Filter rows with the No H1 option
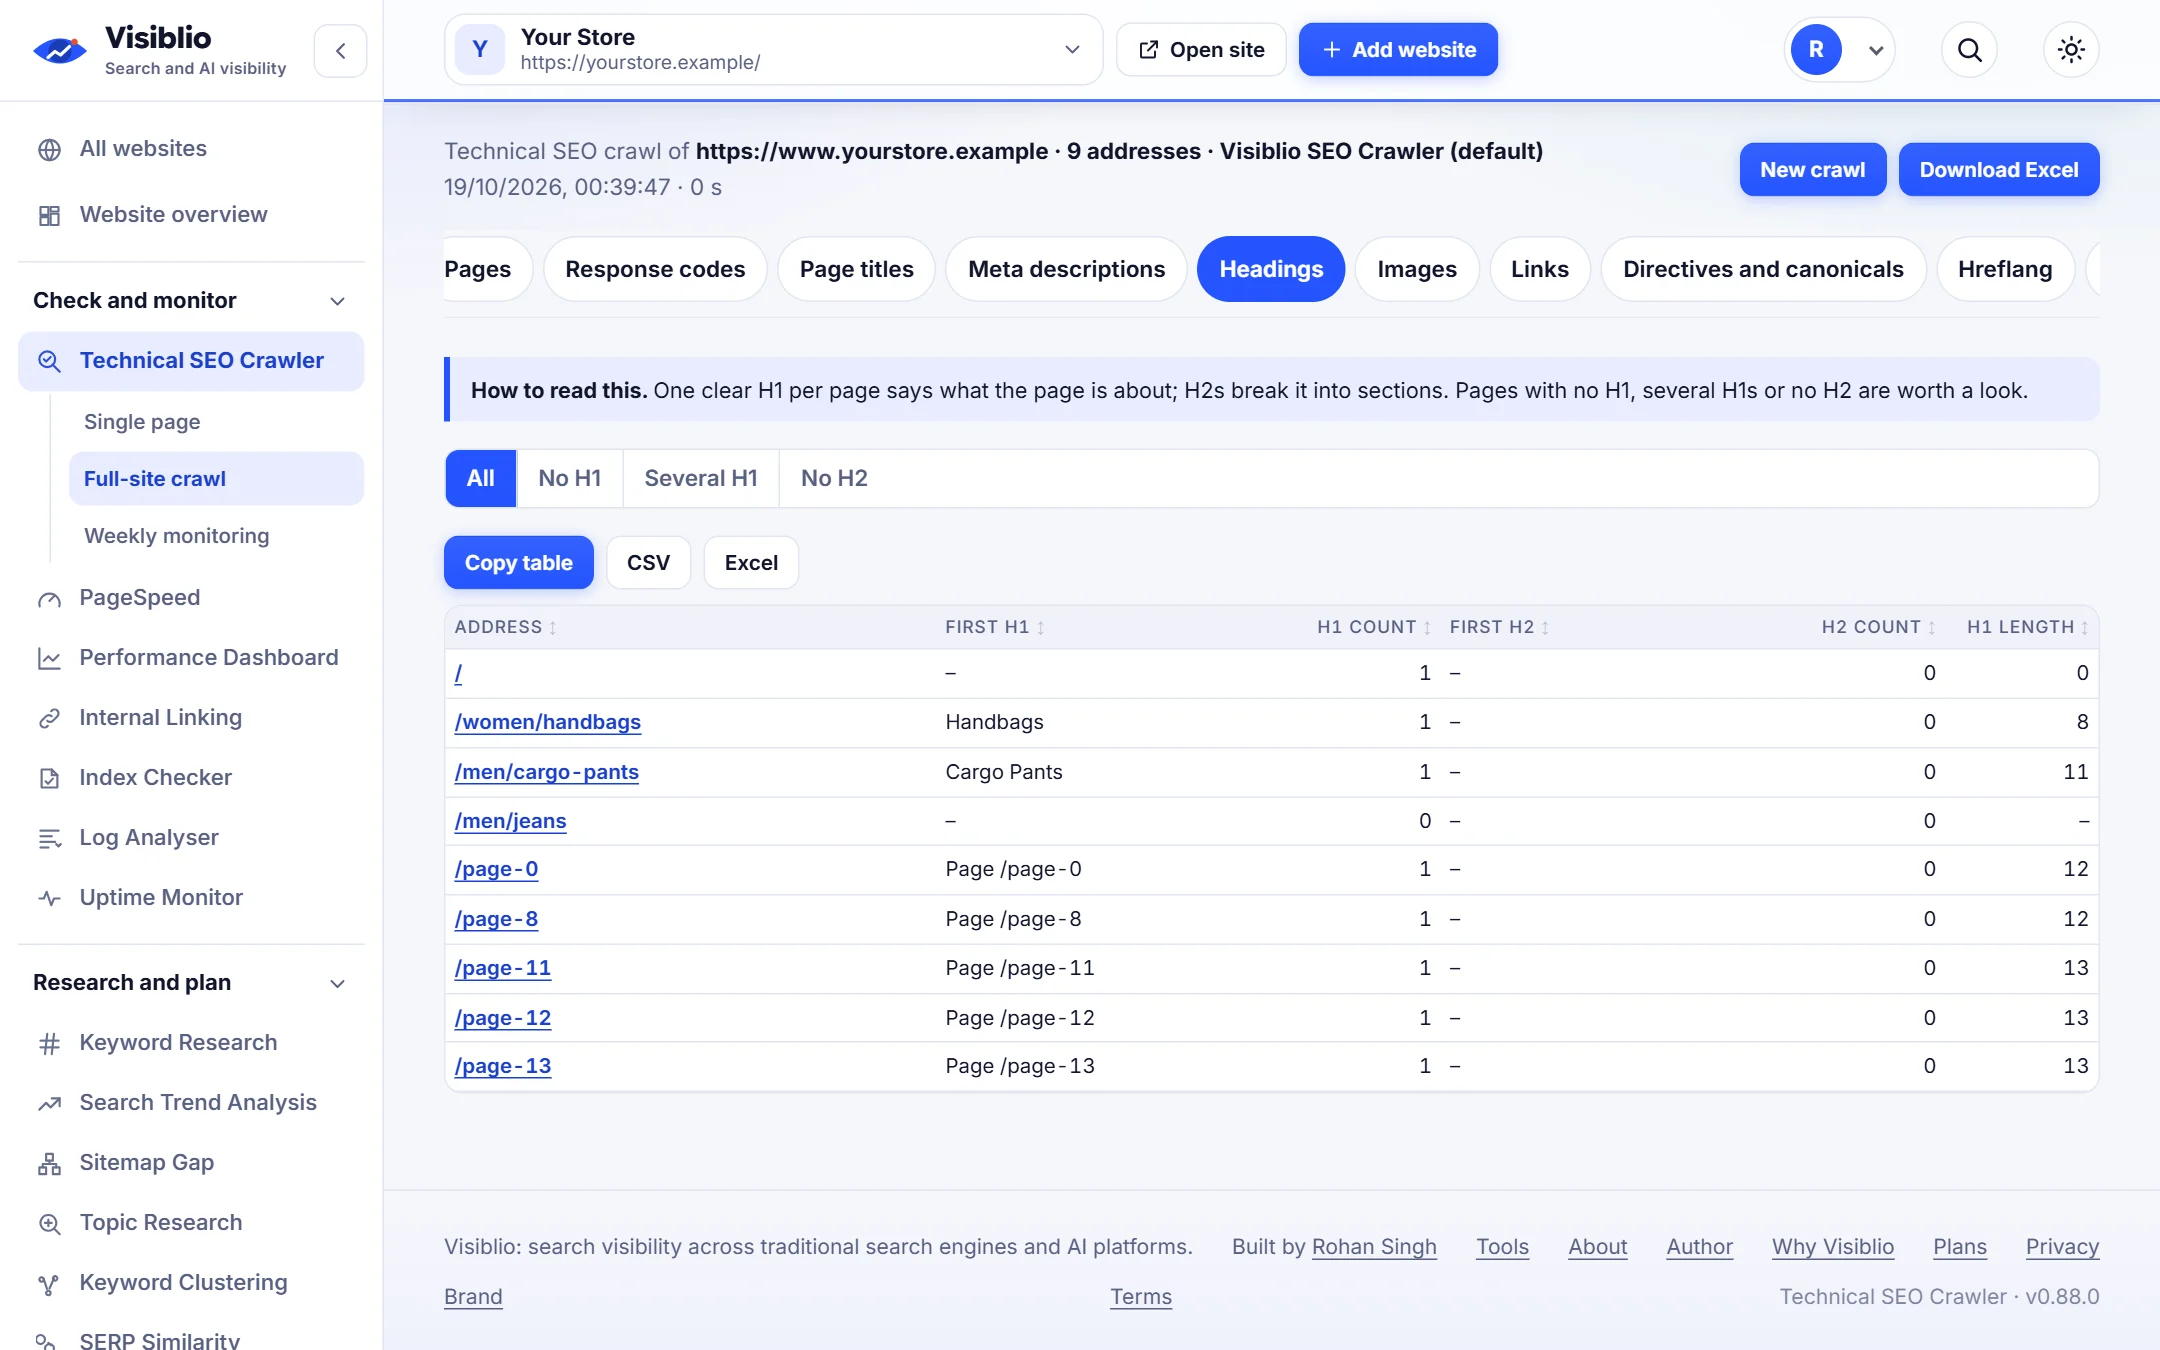Image resolution: width=2160 pixels, height=1350 pixels. point(569,478)
